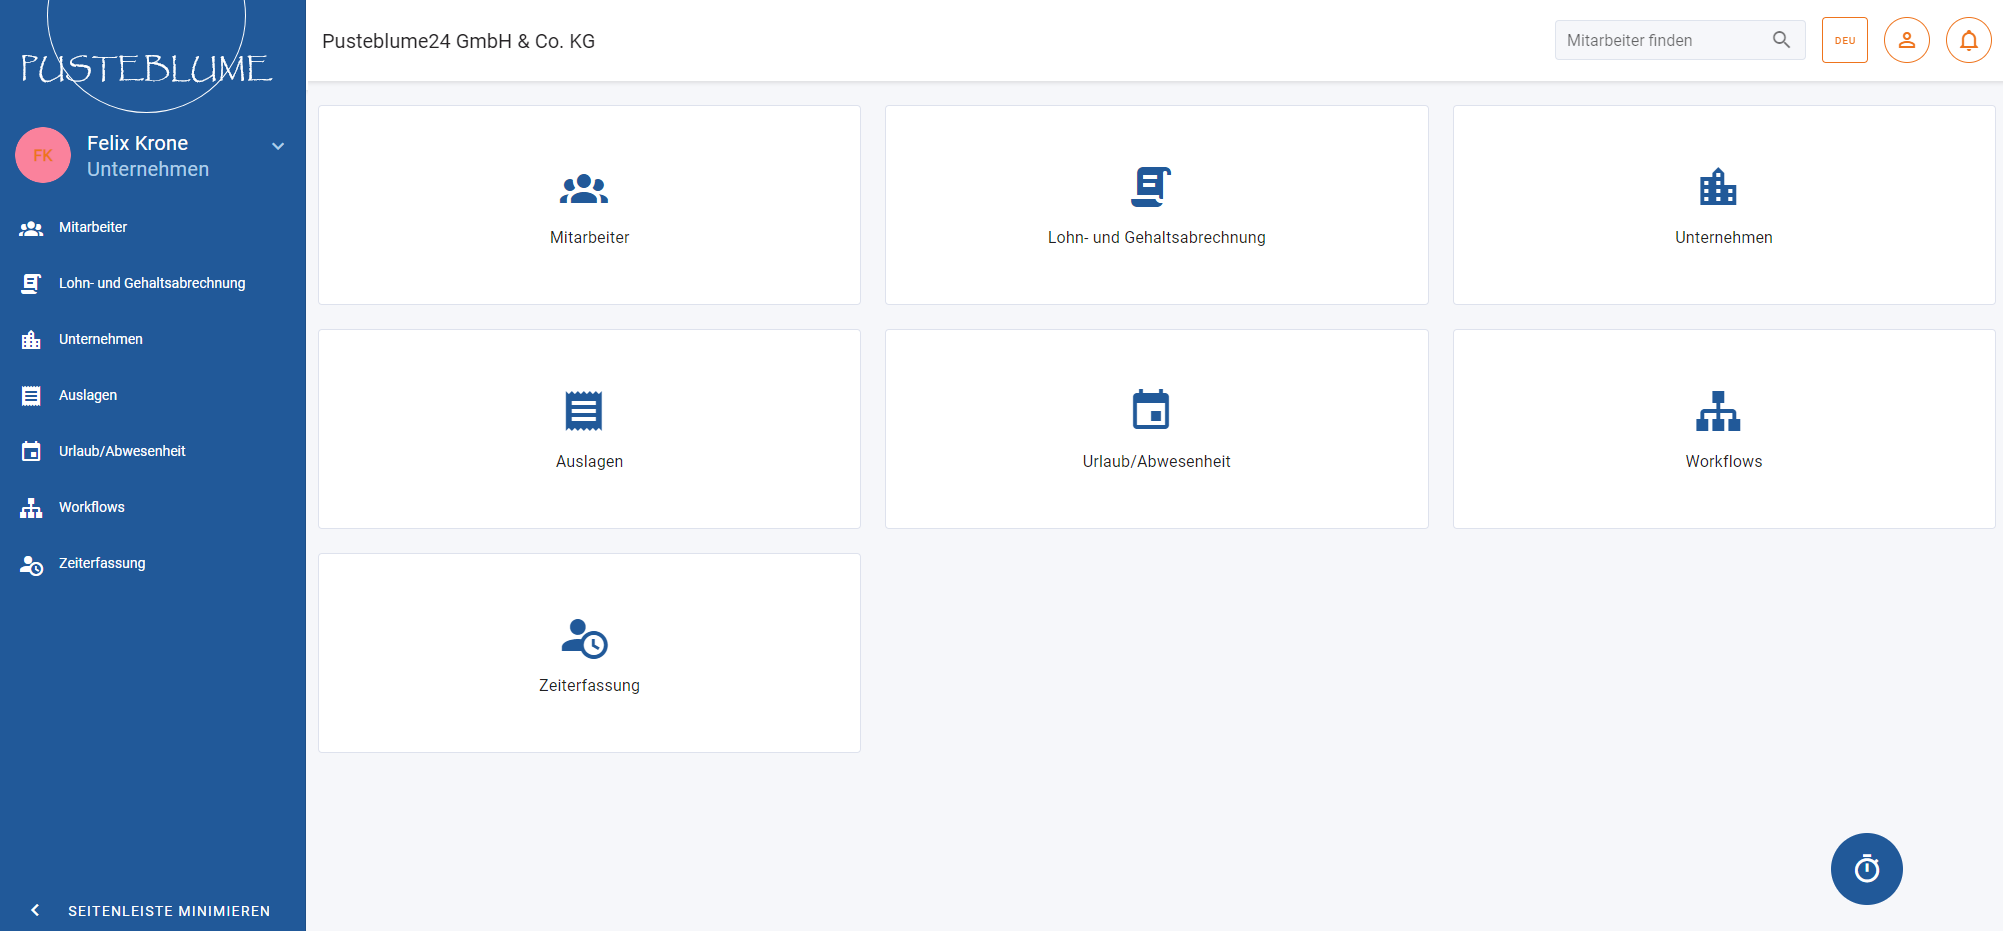Open Workflows card via its hierarchy icon

(1718, 411)
